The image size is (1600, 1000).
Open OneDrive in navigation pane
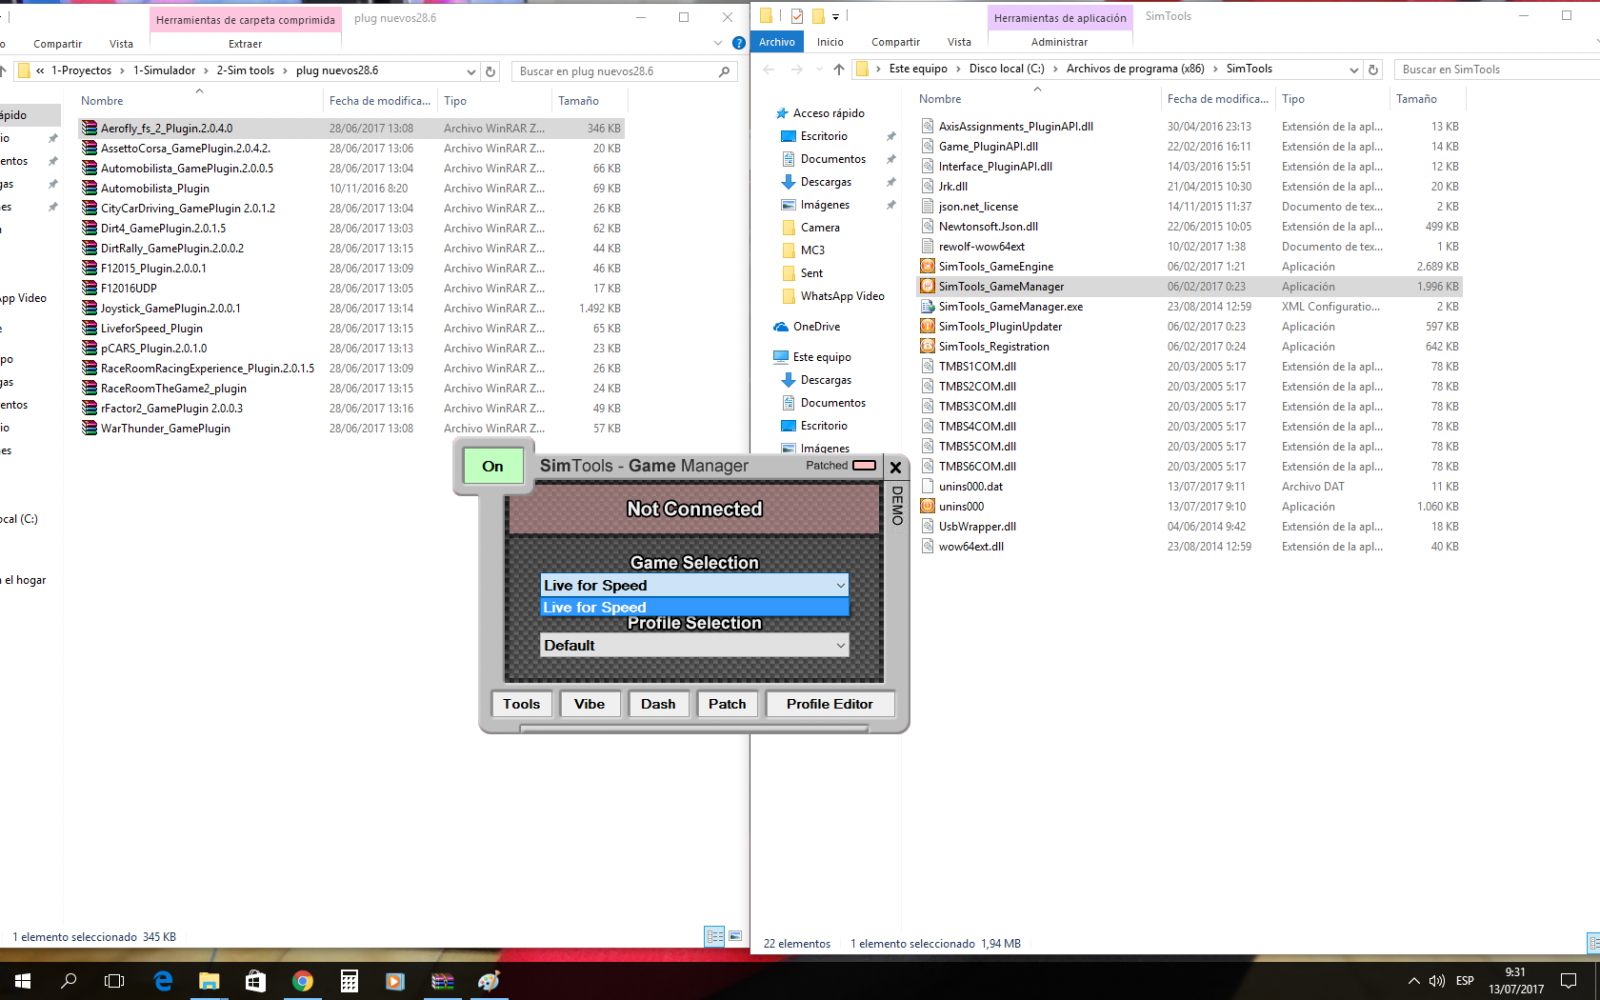(x=816, y=327)
